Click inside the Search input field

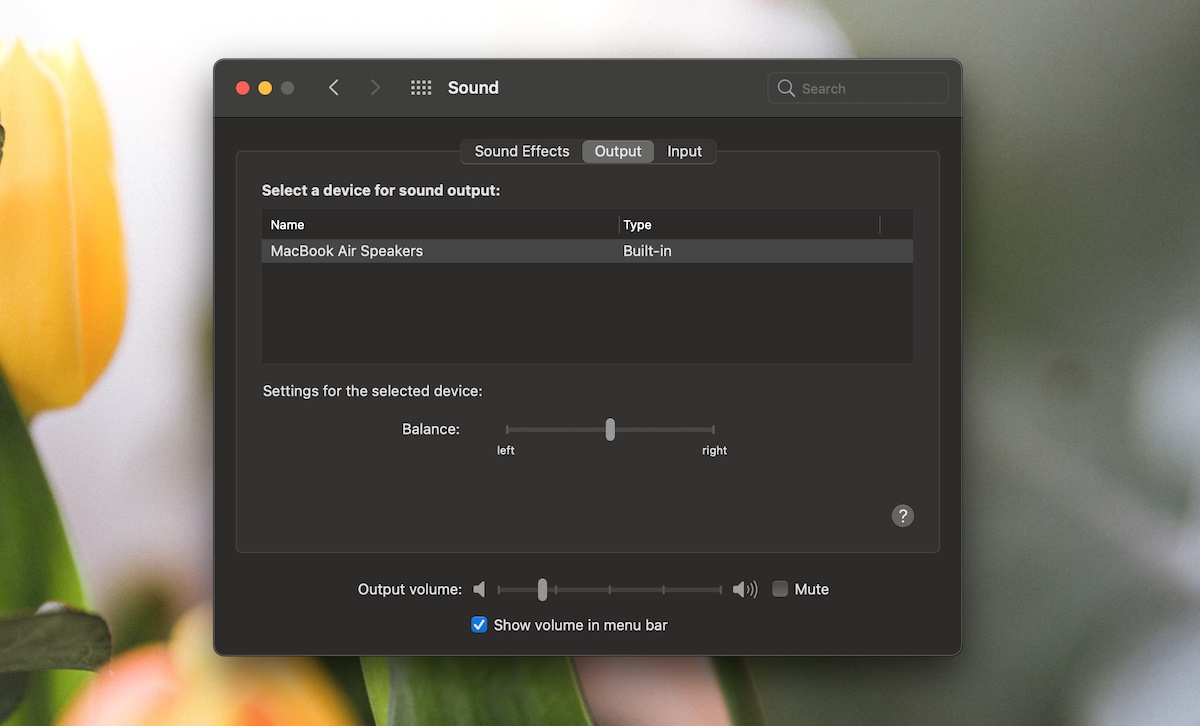click(x=860, y=88)
